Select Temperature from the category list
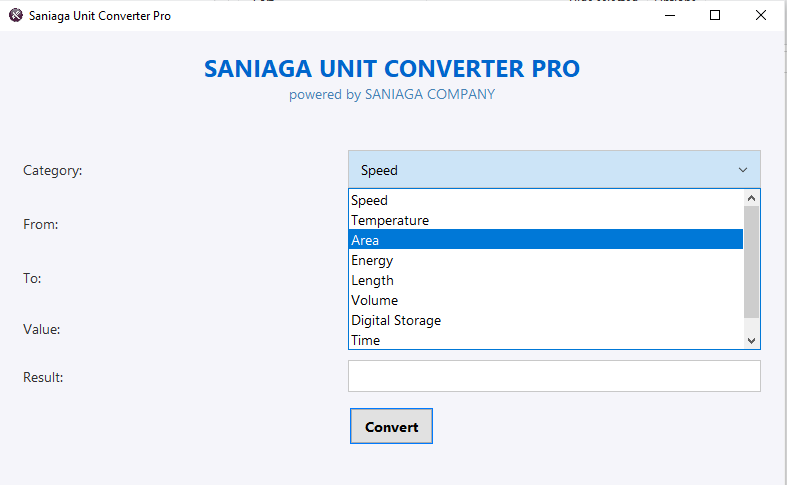This screenshot has height=485, width=787. pyautogui.click(x=546, y=220)
